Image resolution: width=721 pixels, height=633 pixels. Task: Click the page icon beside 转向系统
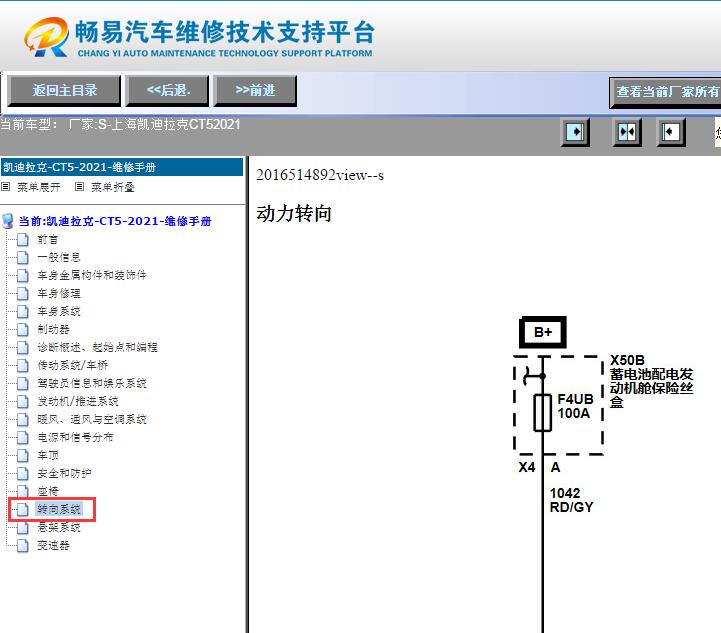coord(23,509)
